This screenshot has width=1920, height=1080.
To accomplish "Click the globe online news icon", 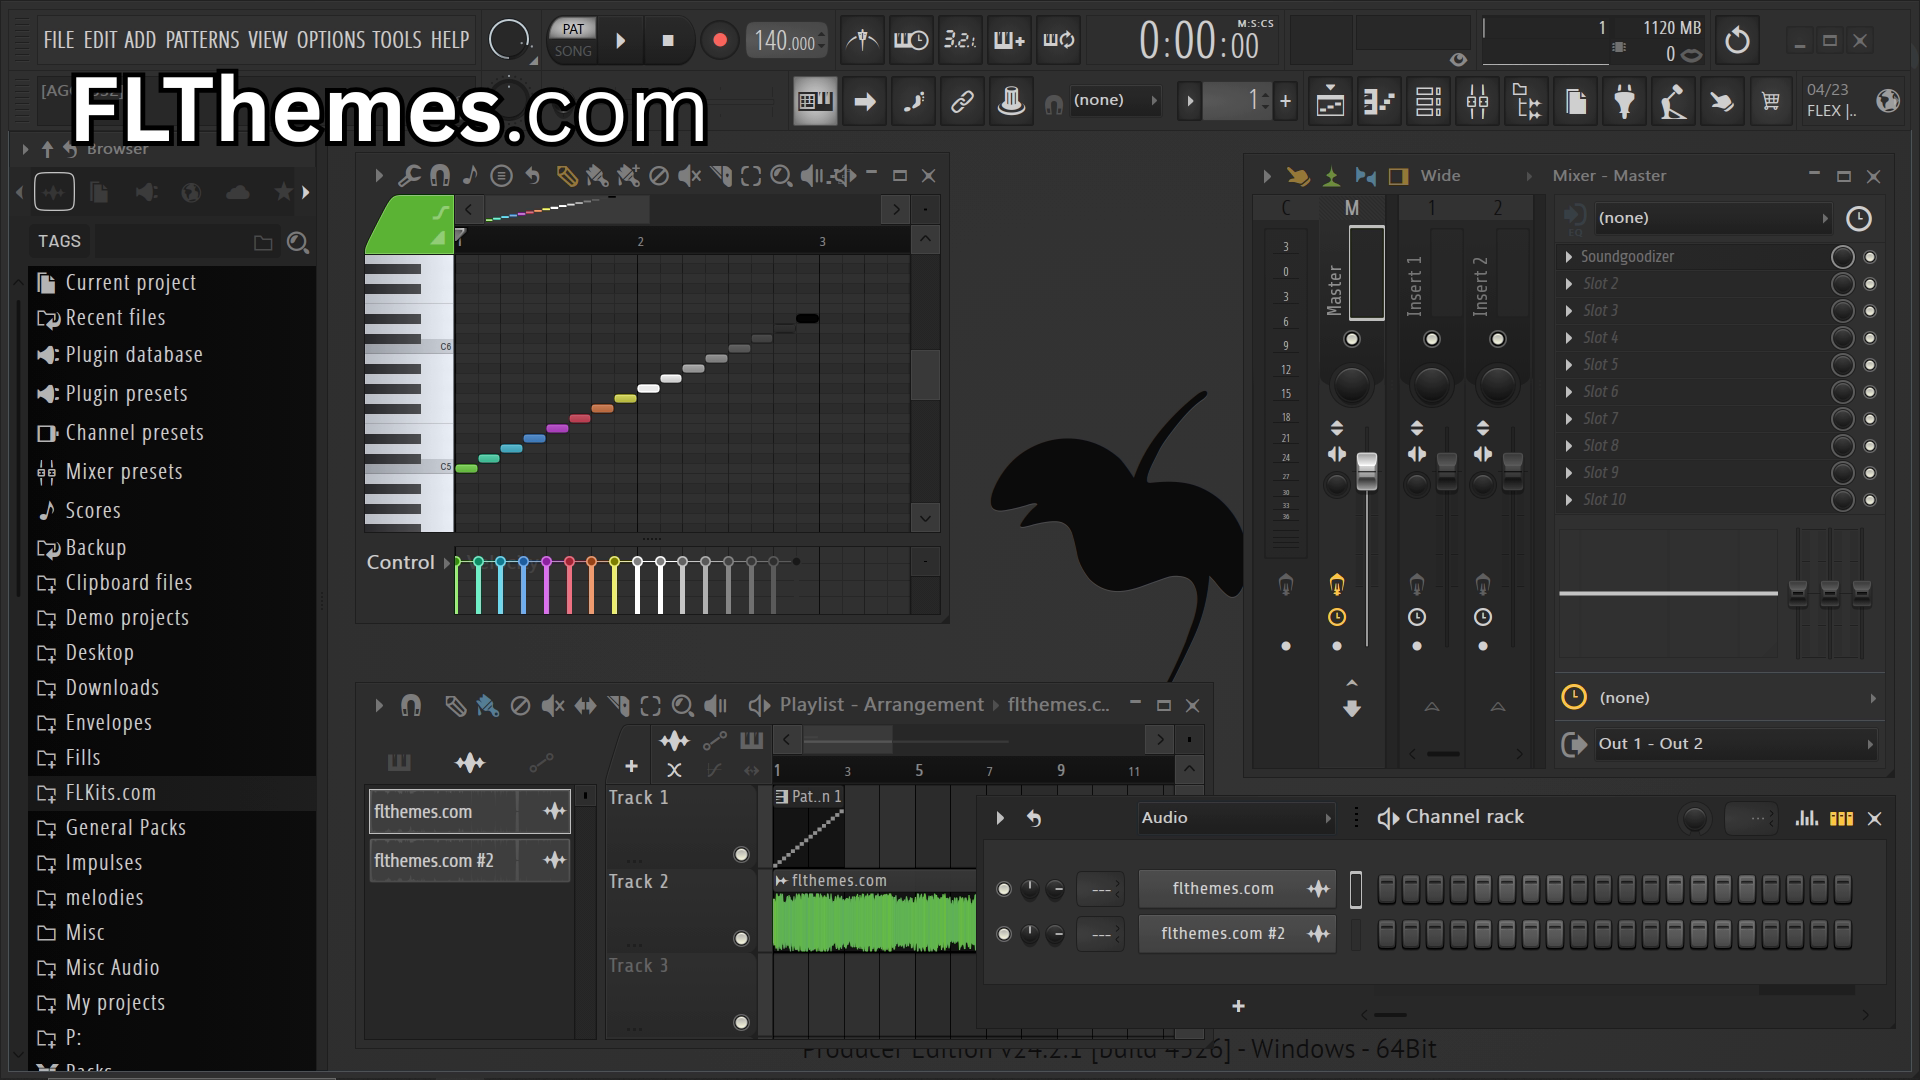I will (x=1888, y=101).
